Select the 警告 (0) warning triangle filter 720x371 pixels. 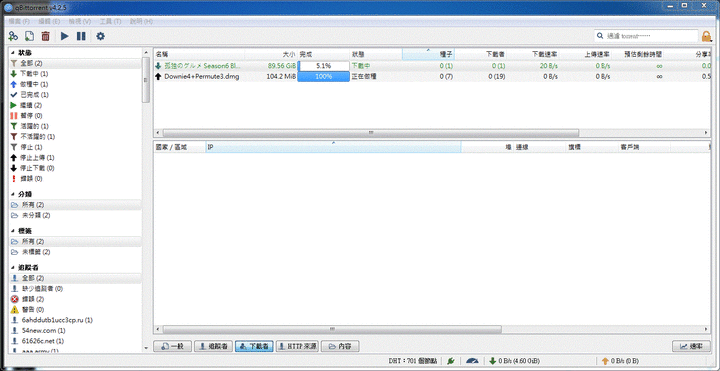click(x=75, y=310)
